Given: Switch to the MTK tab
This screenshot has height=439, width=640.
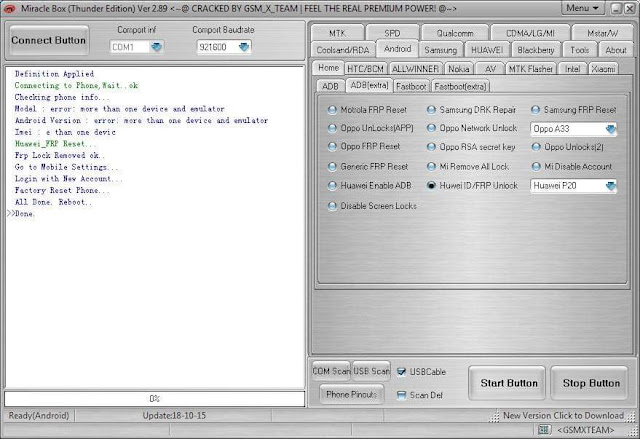Looking at the screenshot, I should tap(337, 33).
